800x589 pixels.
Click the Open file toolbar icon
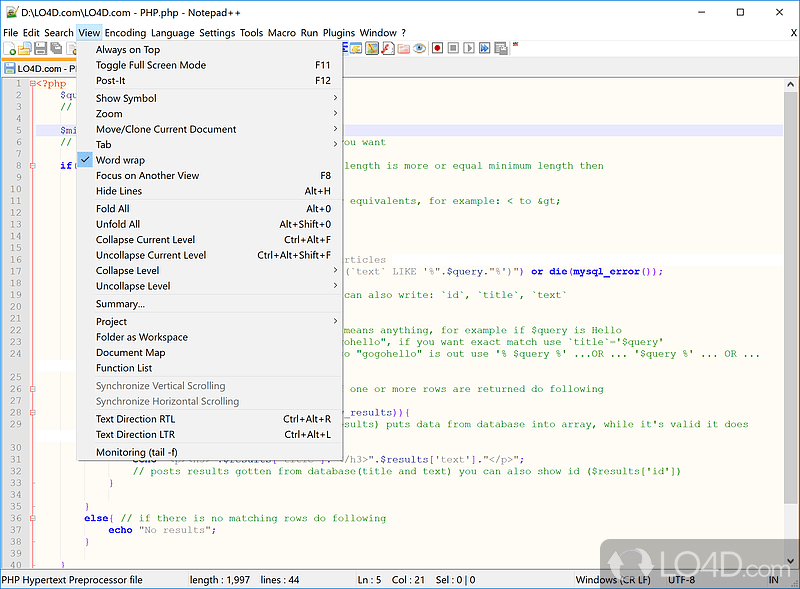coord(25,48)
